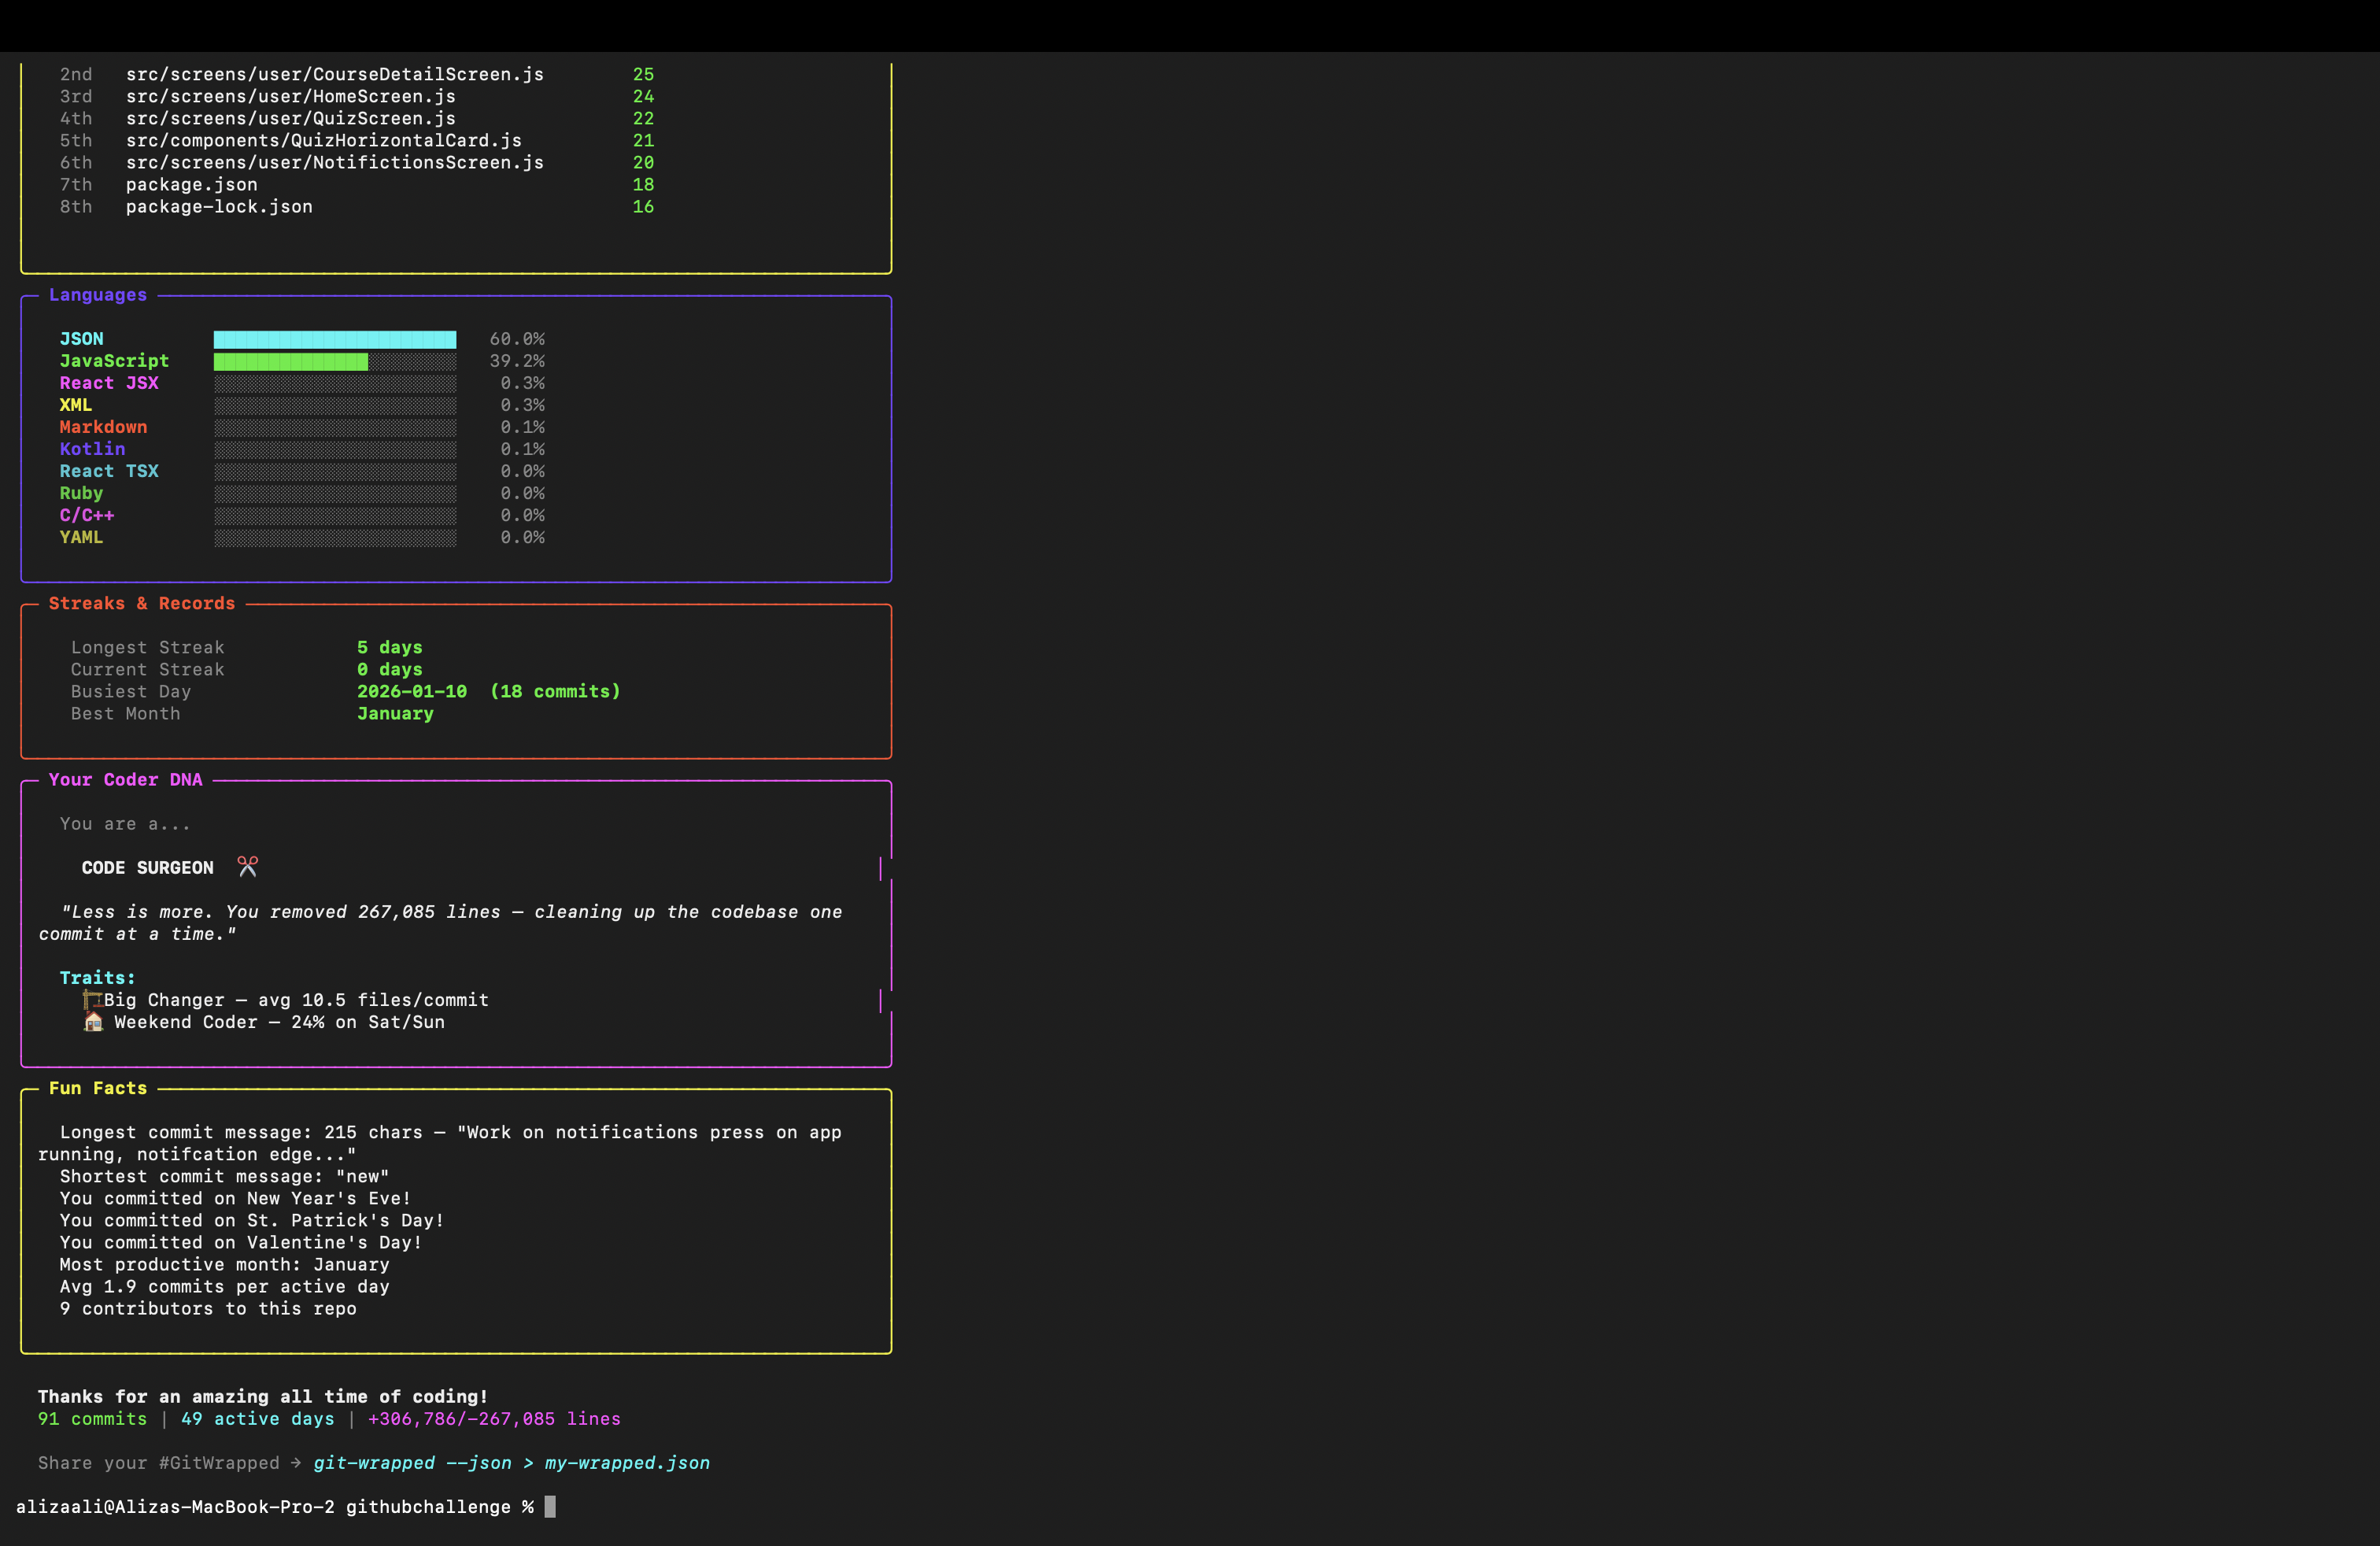The width and height of the screenshot is (2380, 1546).
Task: Select the src/screens/user/HomeScreen.js entry
Action: coord(290,96)
